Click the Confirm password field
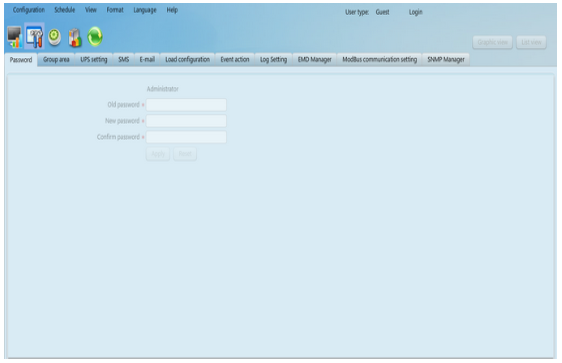Screen dimensions: 562x363 coord(186,137)
